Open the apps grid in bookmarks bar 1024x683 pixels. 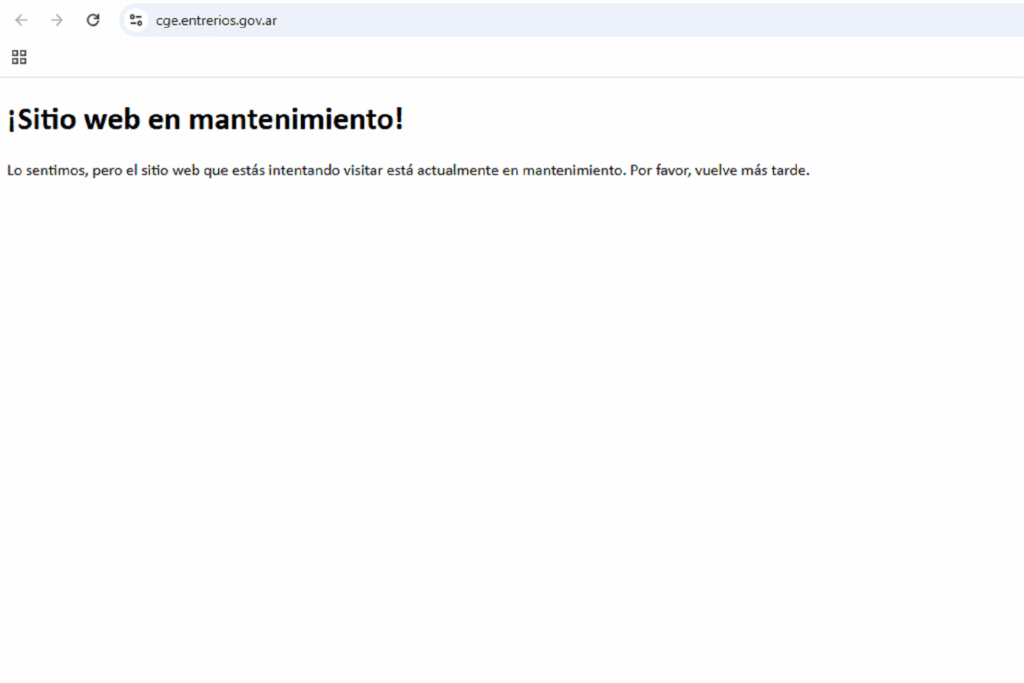pos(19,57)
